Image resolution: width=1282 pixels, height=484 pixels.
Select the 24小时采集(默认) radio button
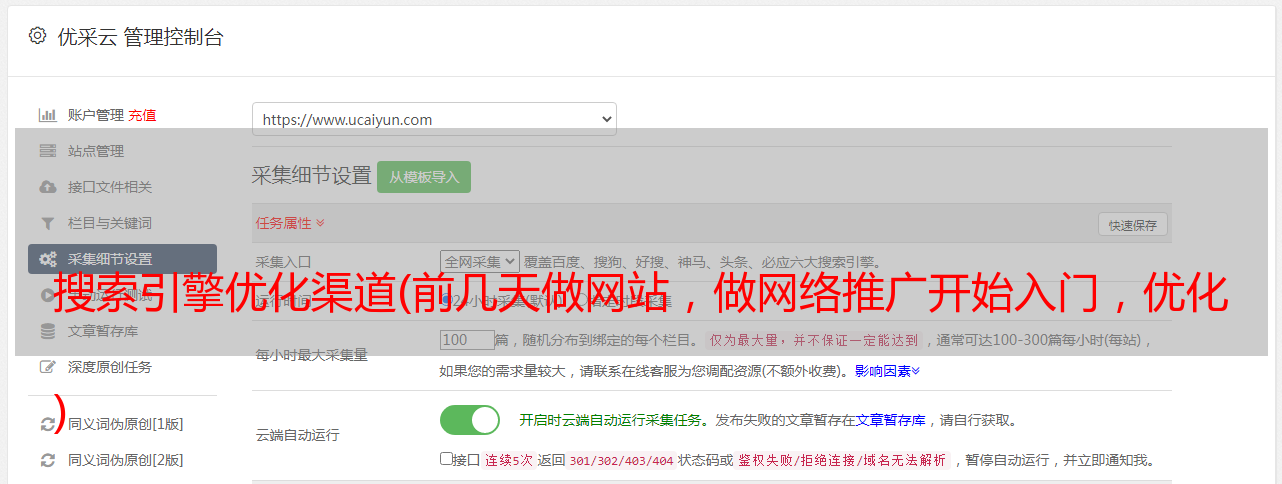coord(446,300)
